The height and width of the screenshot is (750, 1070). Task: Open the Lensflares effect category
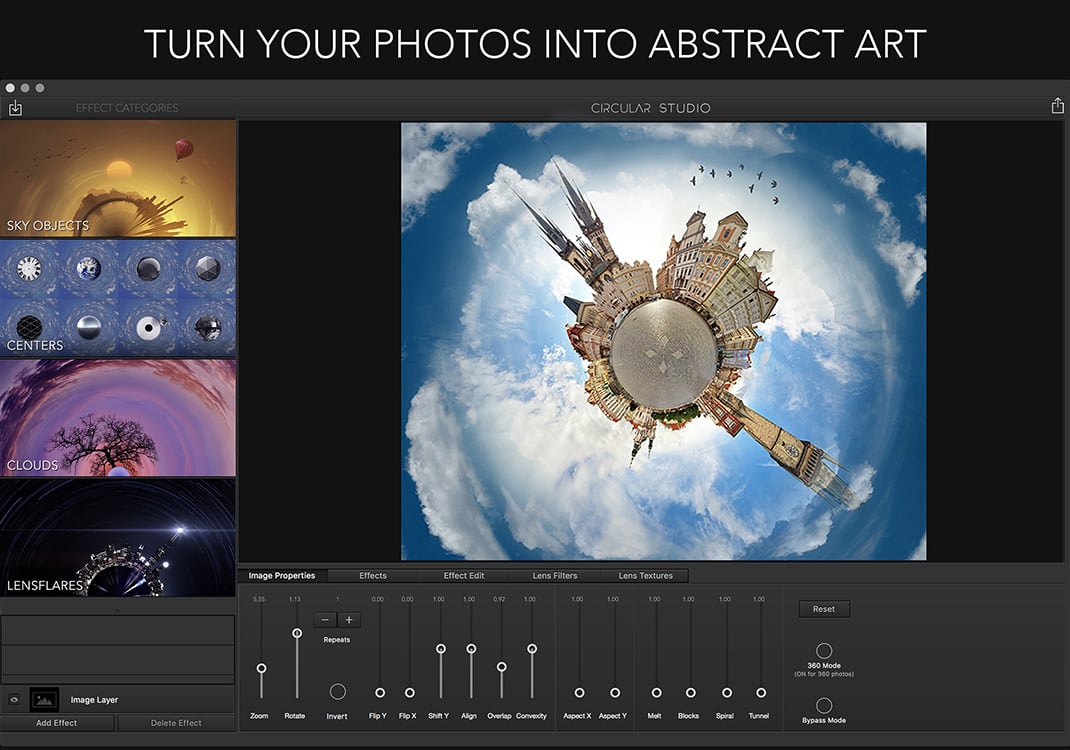pyautogui.click(x=117, y=537)
